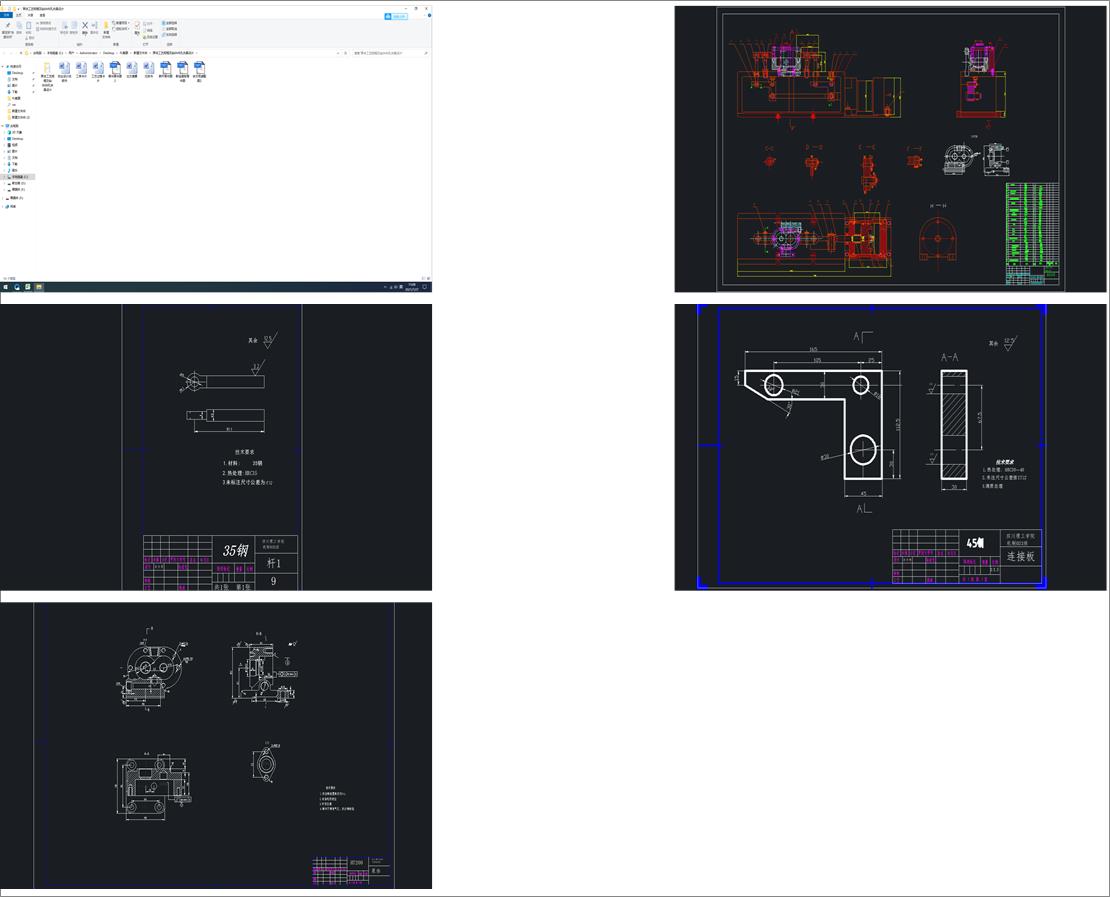The width and height of the screenshot is (1110, 897).
Task: Click the Paste icon in Explorer ribbon
Action: (28, 27)
